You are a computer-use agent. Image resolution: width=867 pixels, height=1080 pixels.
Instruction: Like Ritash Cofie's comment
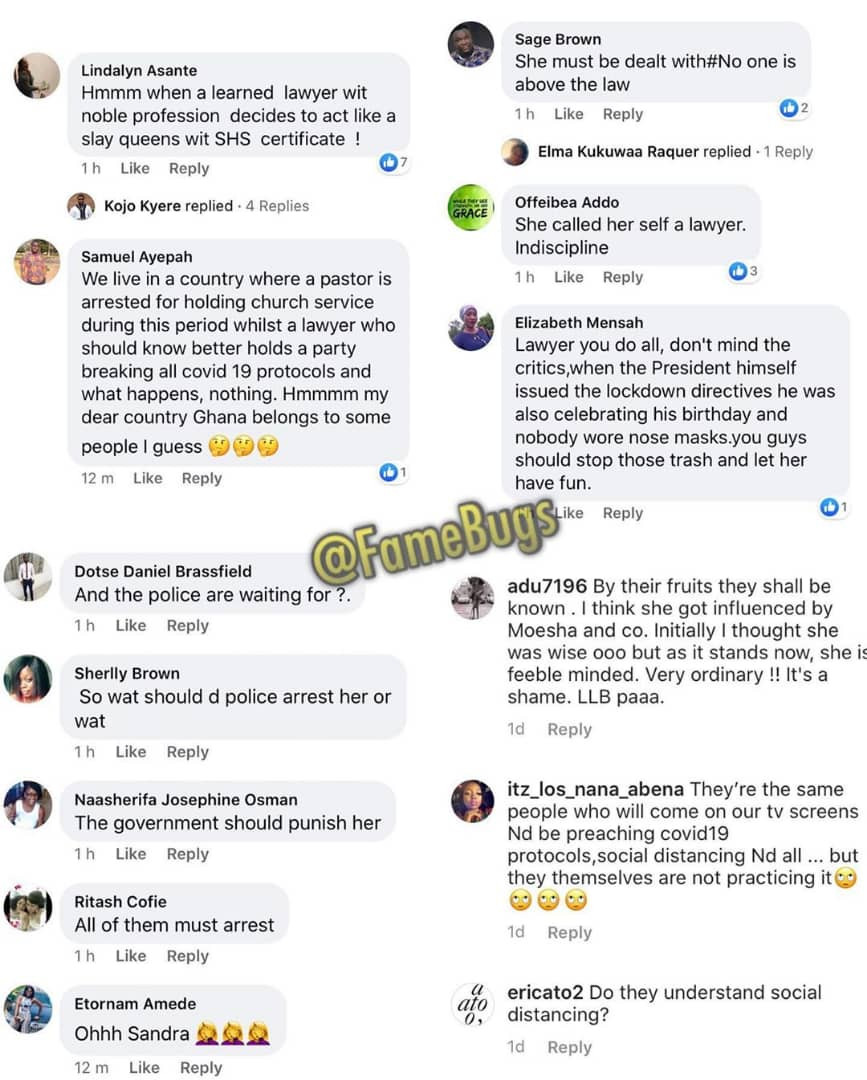coord(131,955)
